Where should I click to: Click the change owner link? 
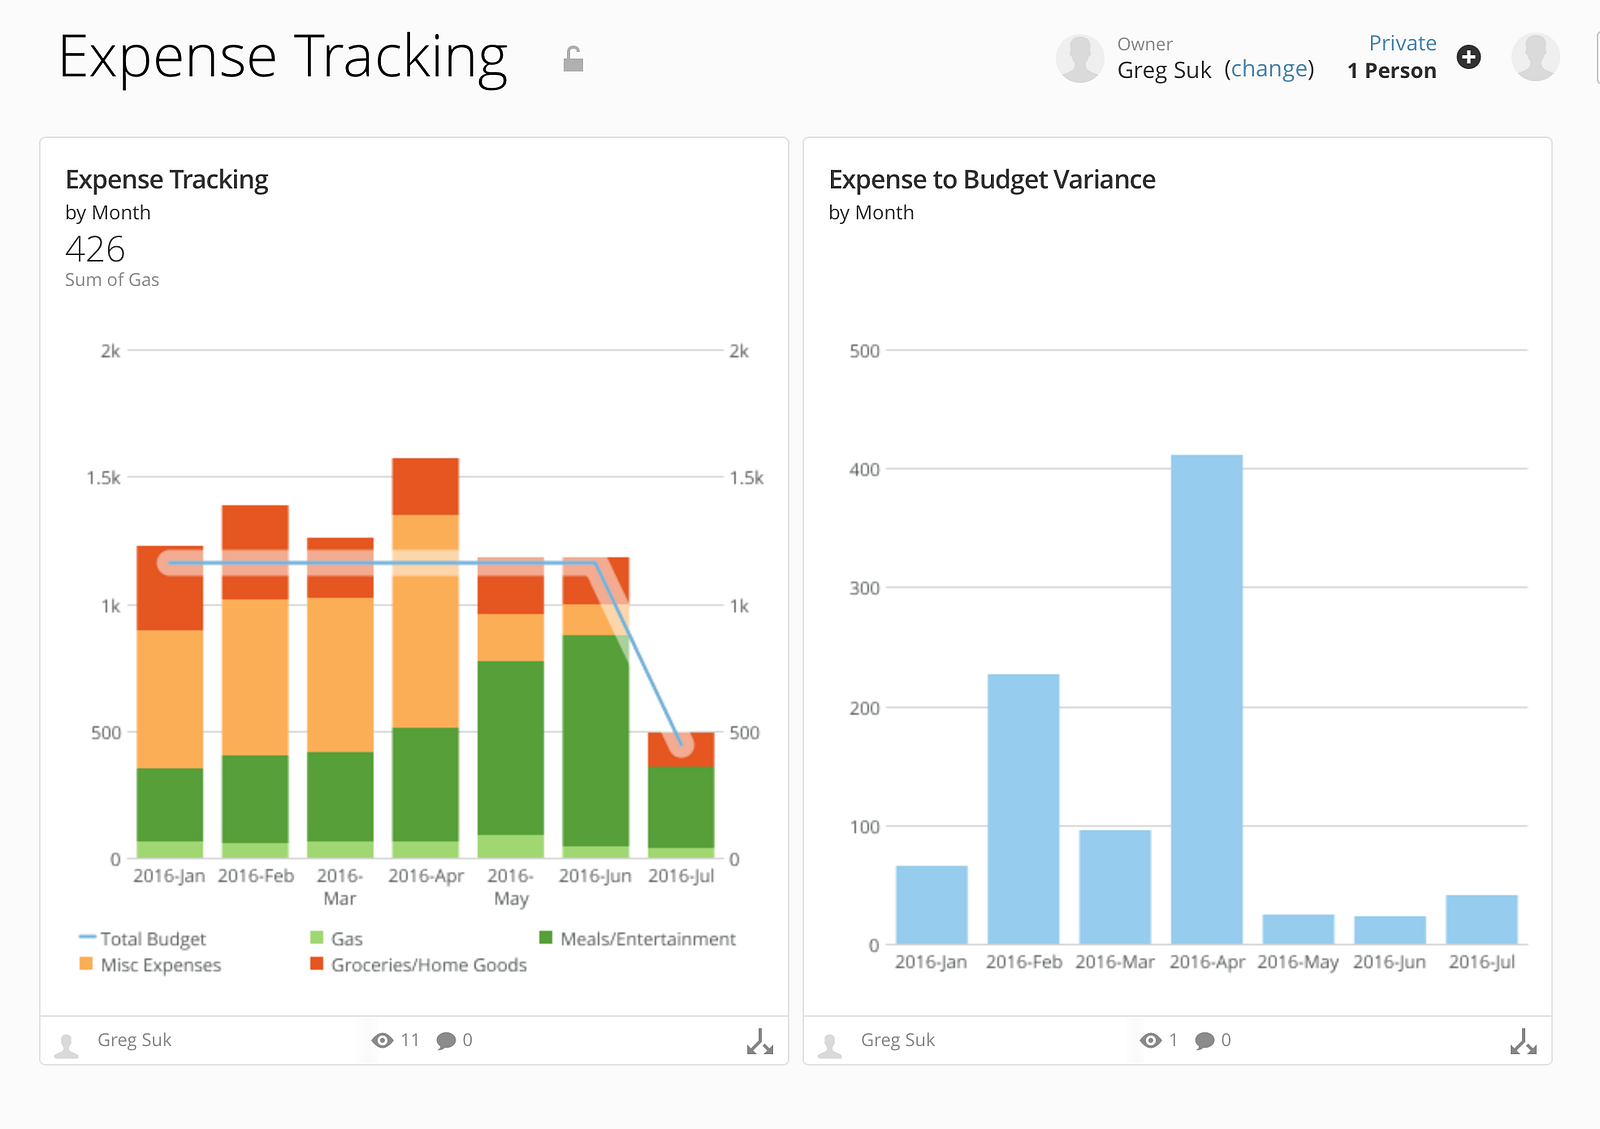(1269, 69)
